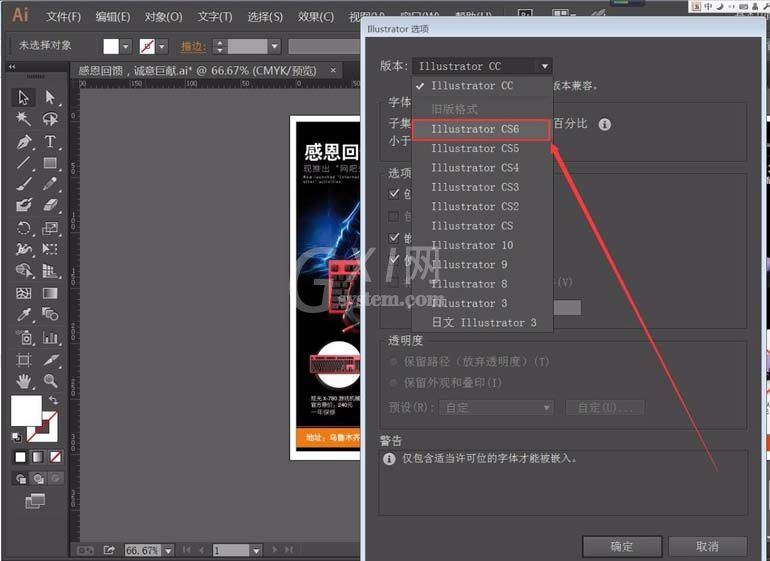Select 保留路径(放弃透明度) radio button
This screenshot has height=561, width=770.
click(x=393, y=362)
